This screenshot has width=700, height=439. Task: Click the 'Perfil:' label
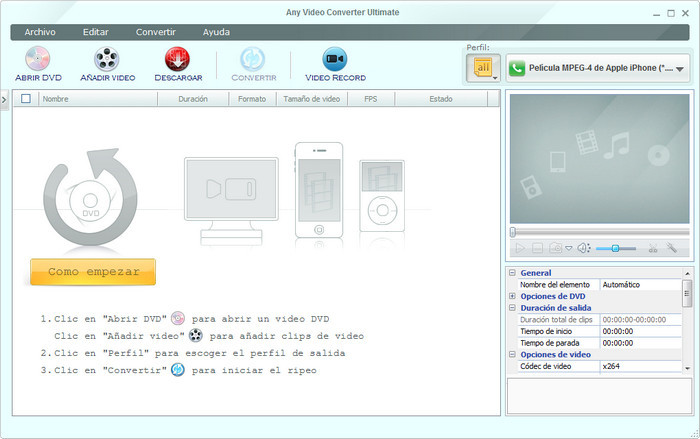[478, 47]
